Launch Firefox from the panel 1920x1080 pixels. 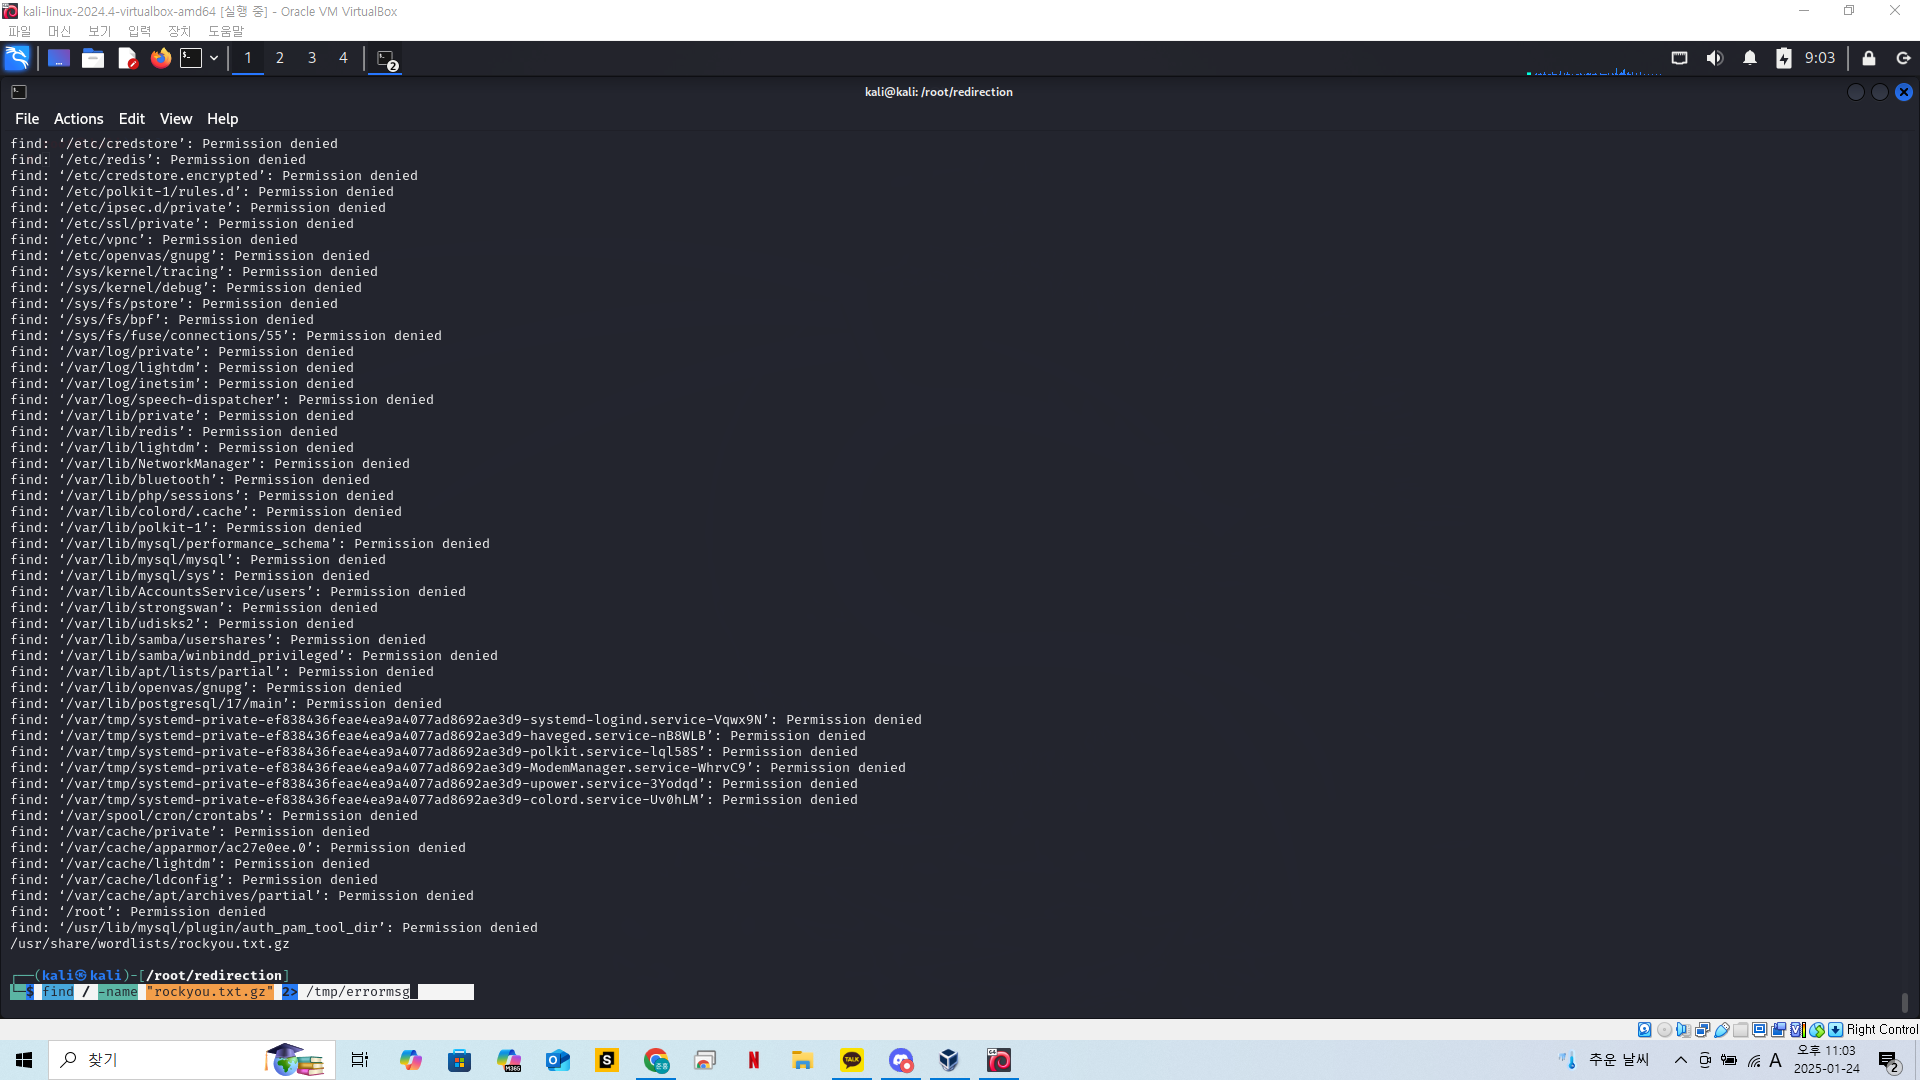161,58
